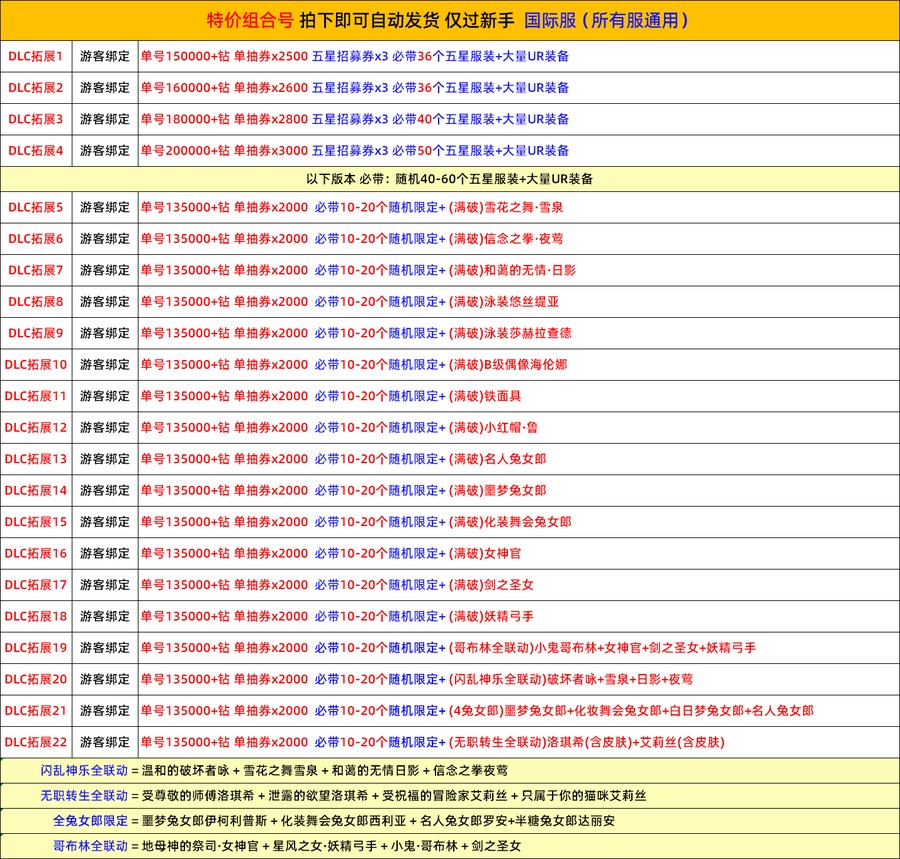This screenshot has width=900, height=859.
Task: Click the notice row 以下版本 必带
Action: point(449,179)
